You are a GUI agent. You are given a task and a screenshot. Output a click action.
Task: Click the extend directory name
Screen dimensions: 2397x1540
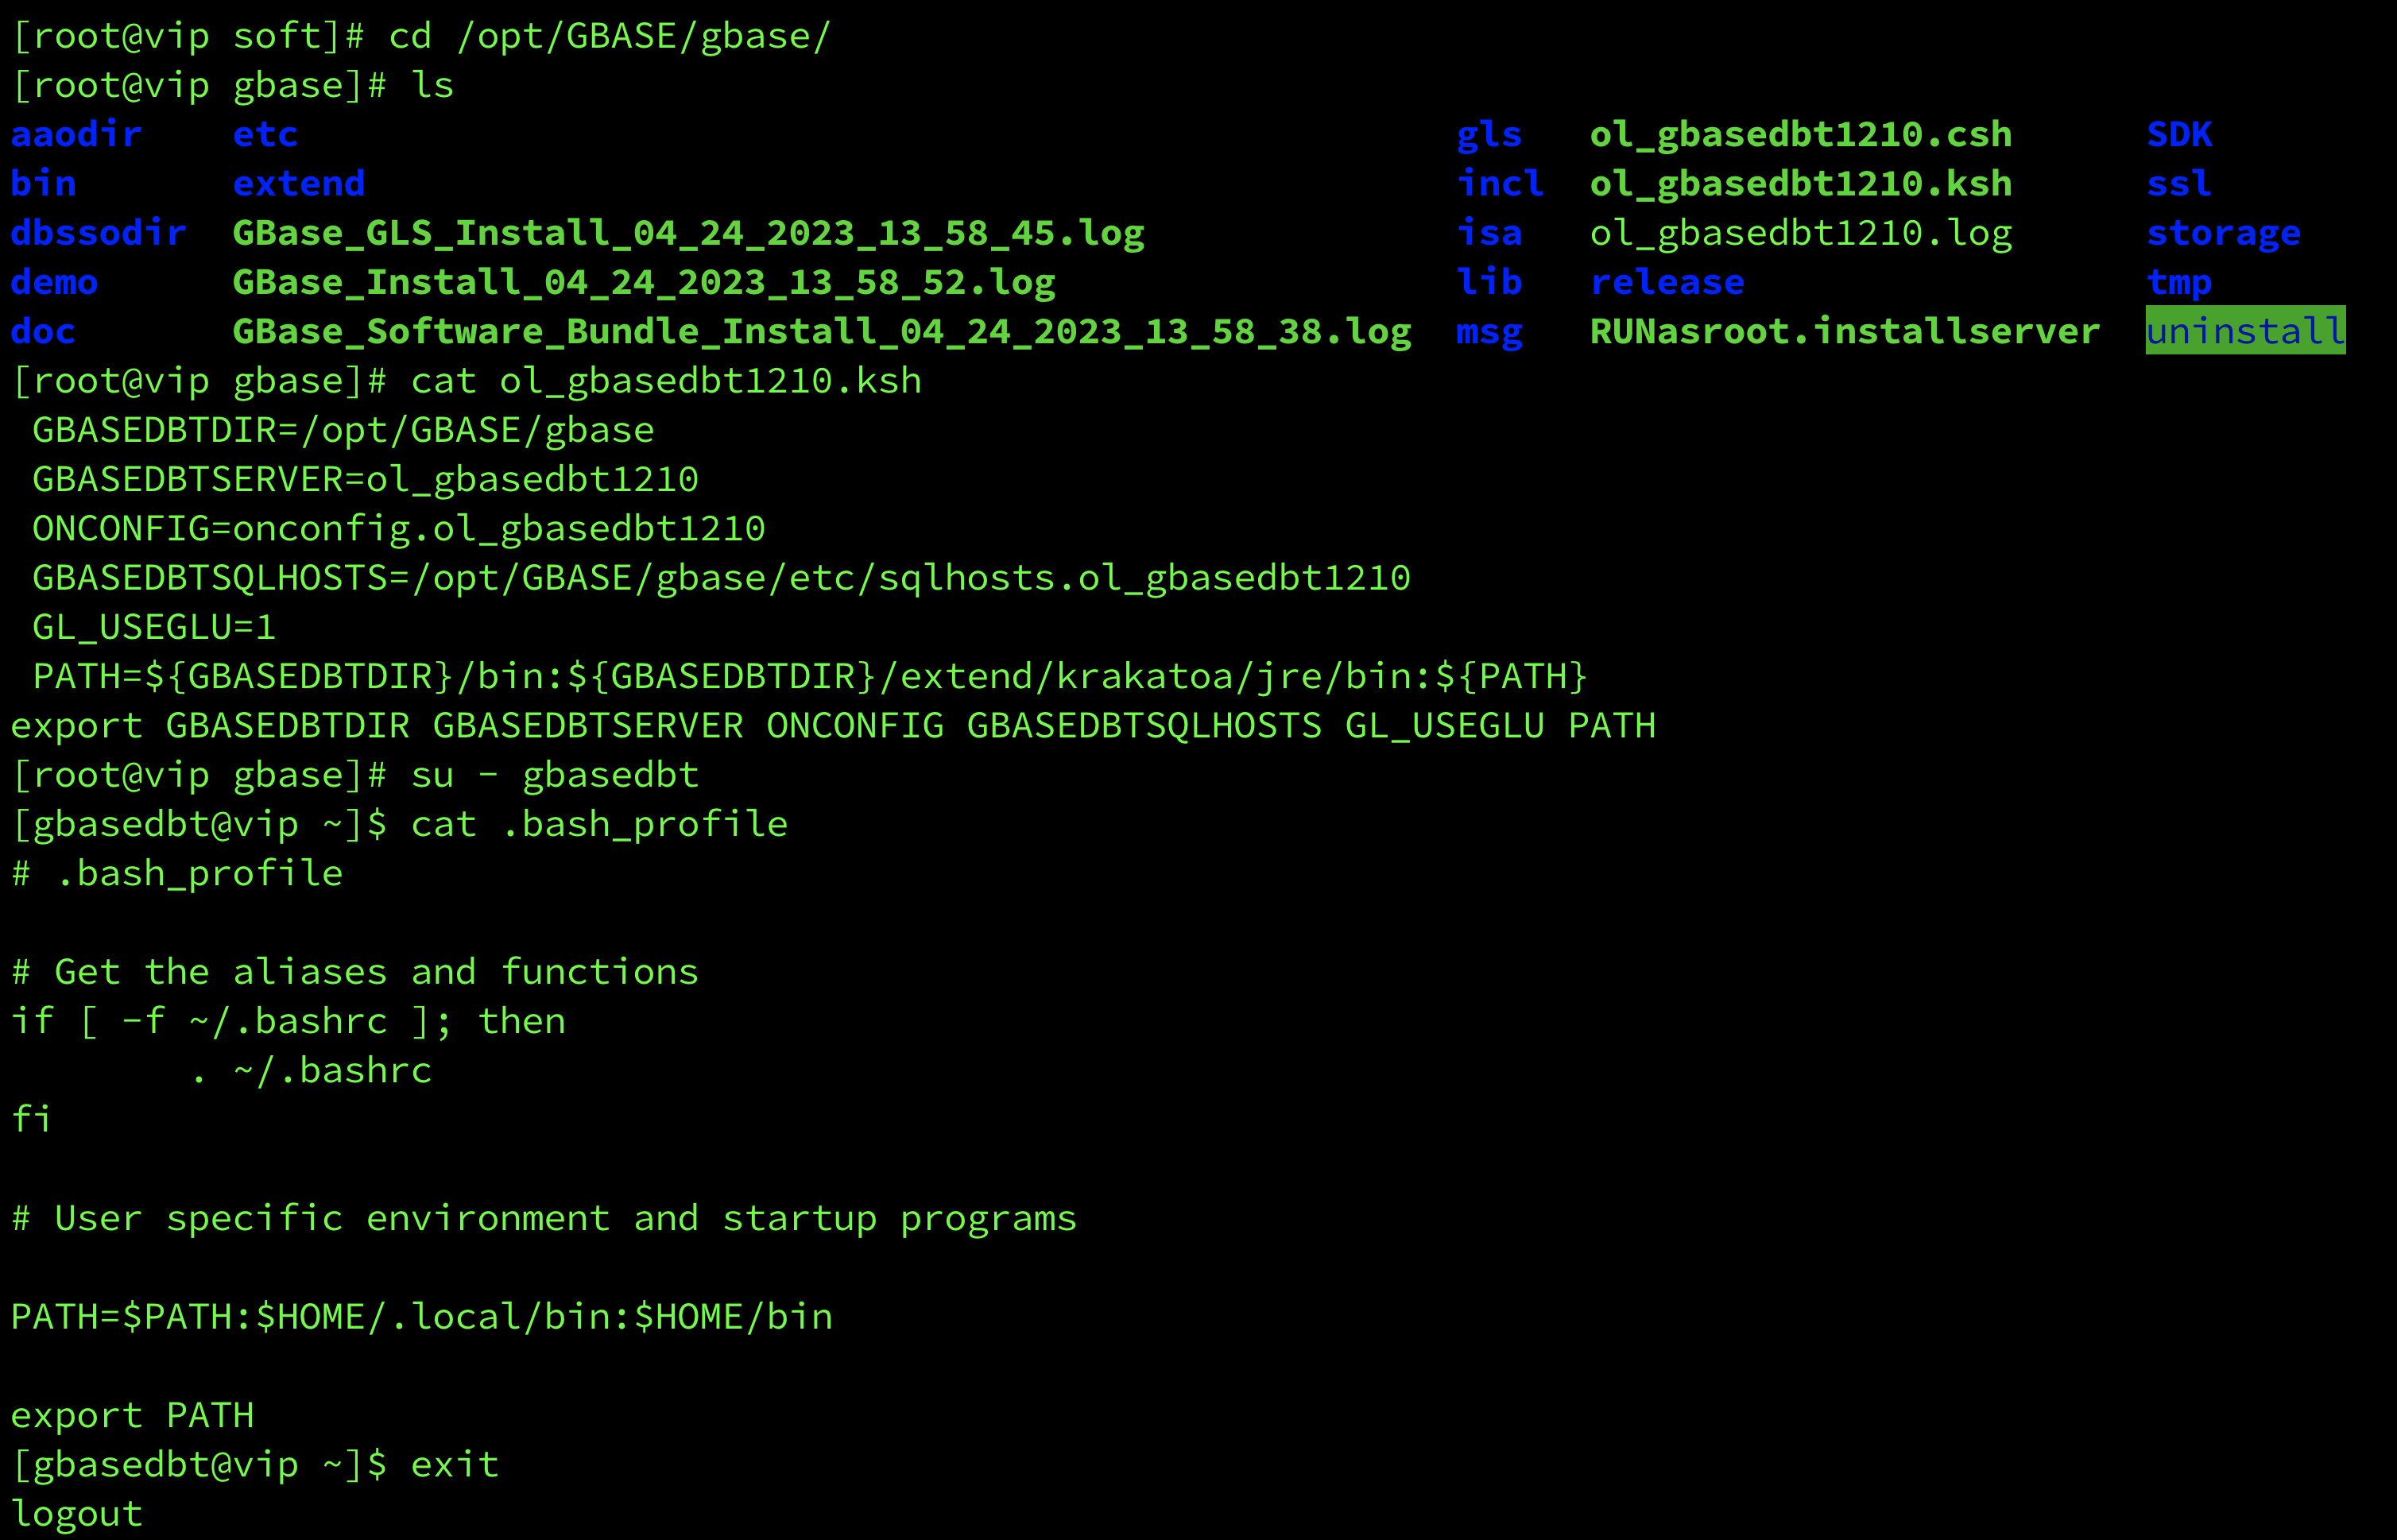click(x=298, y=183)
